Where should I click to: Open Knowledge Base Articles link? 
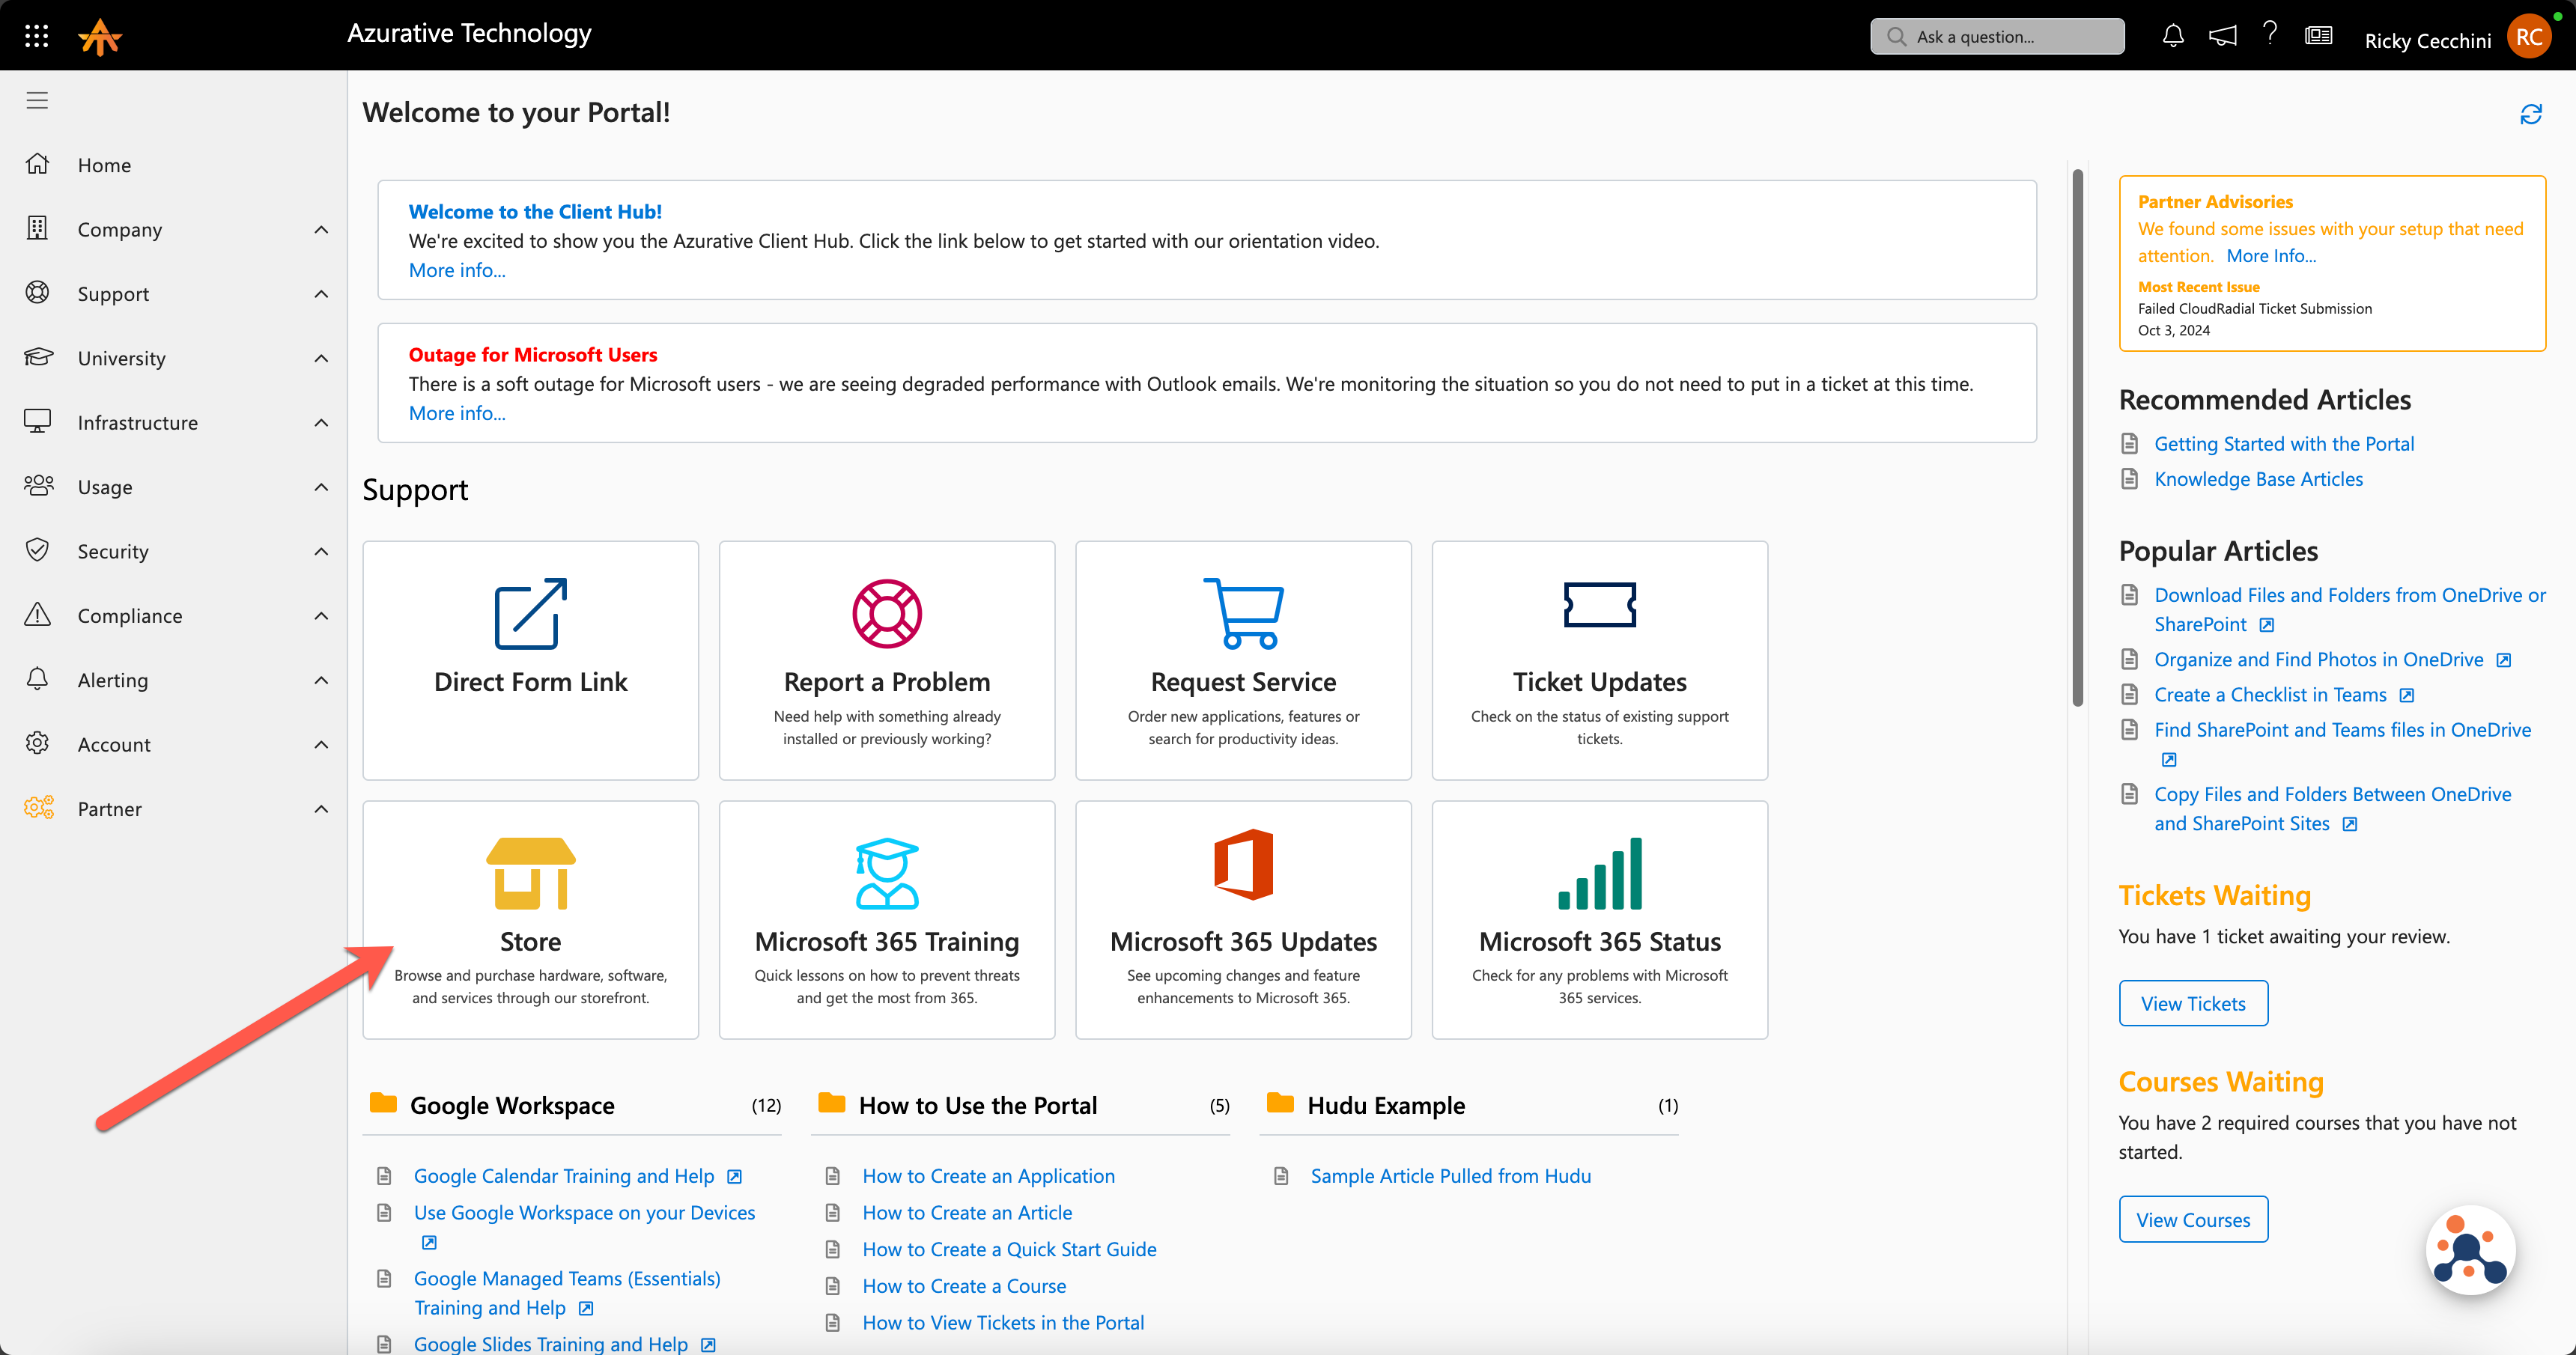tap(2258, 478)
